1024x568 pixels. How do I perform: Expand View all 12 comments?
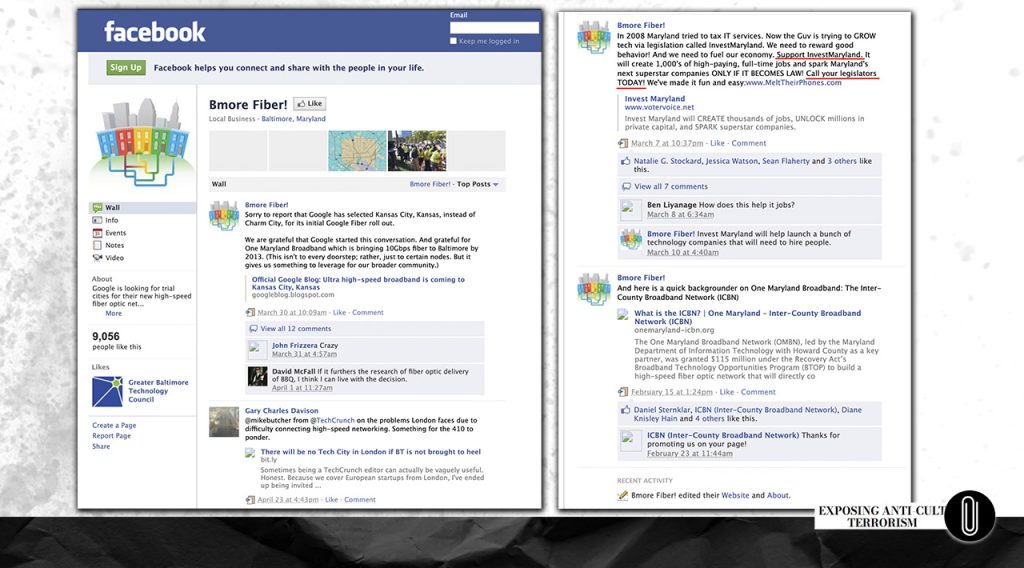click(296, 329)
